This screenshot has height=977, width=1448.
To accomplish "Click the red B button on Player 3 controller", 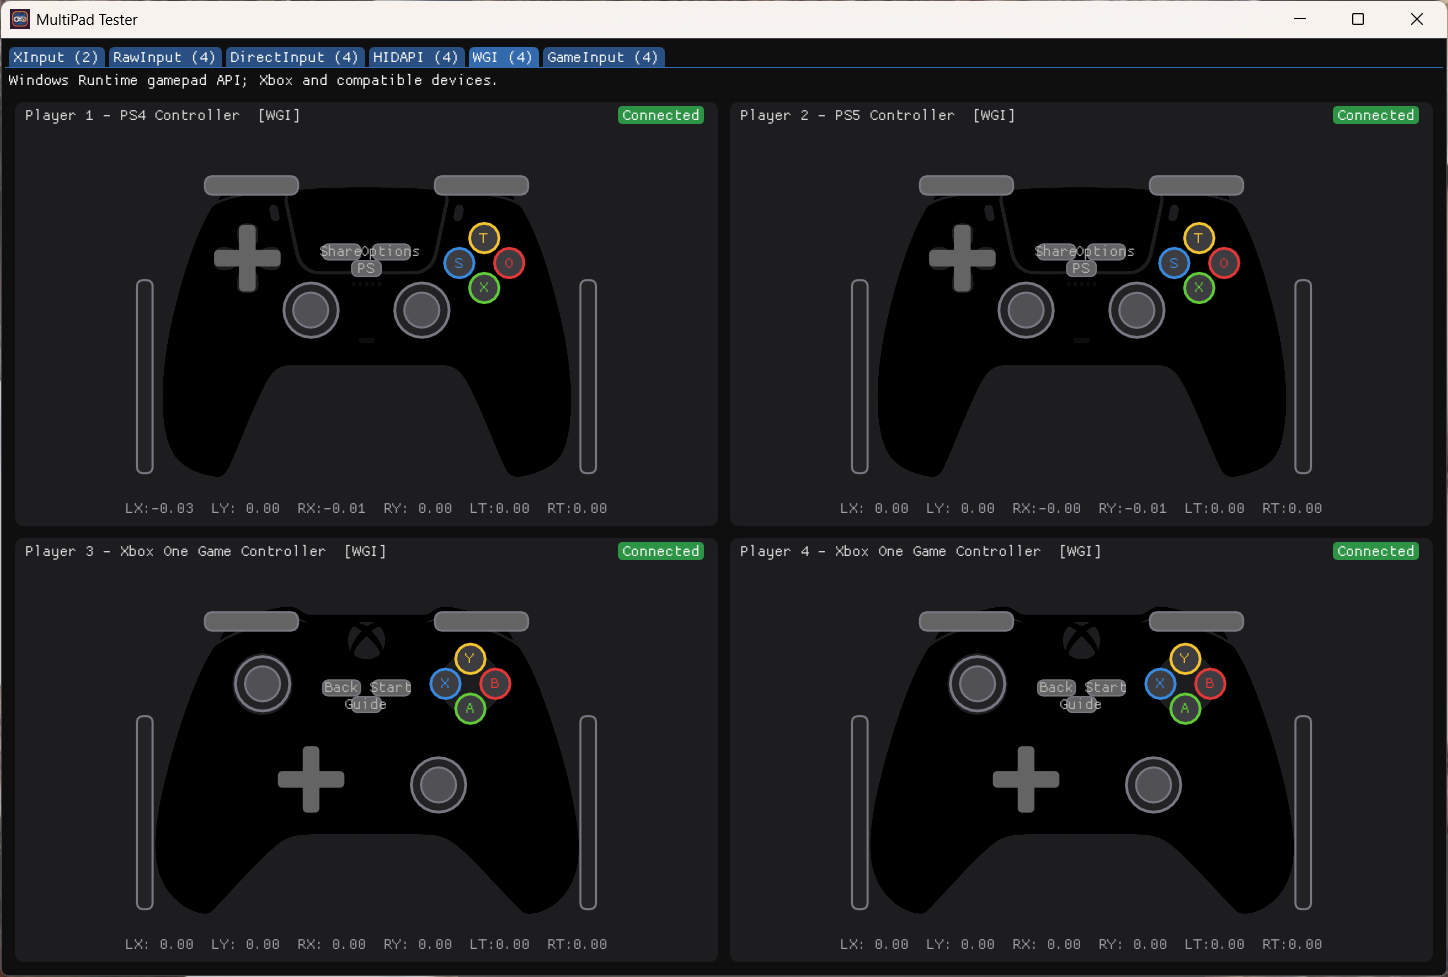I will tap(495, 683).
